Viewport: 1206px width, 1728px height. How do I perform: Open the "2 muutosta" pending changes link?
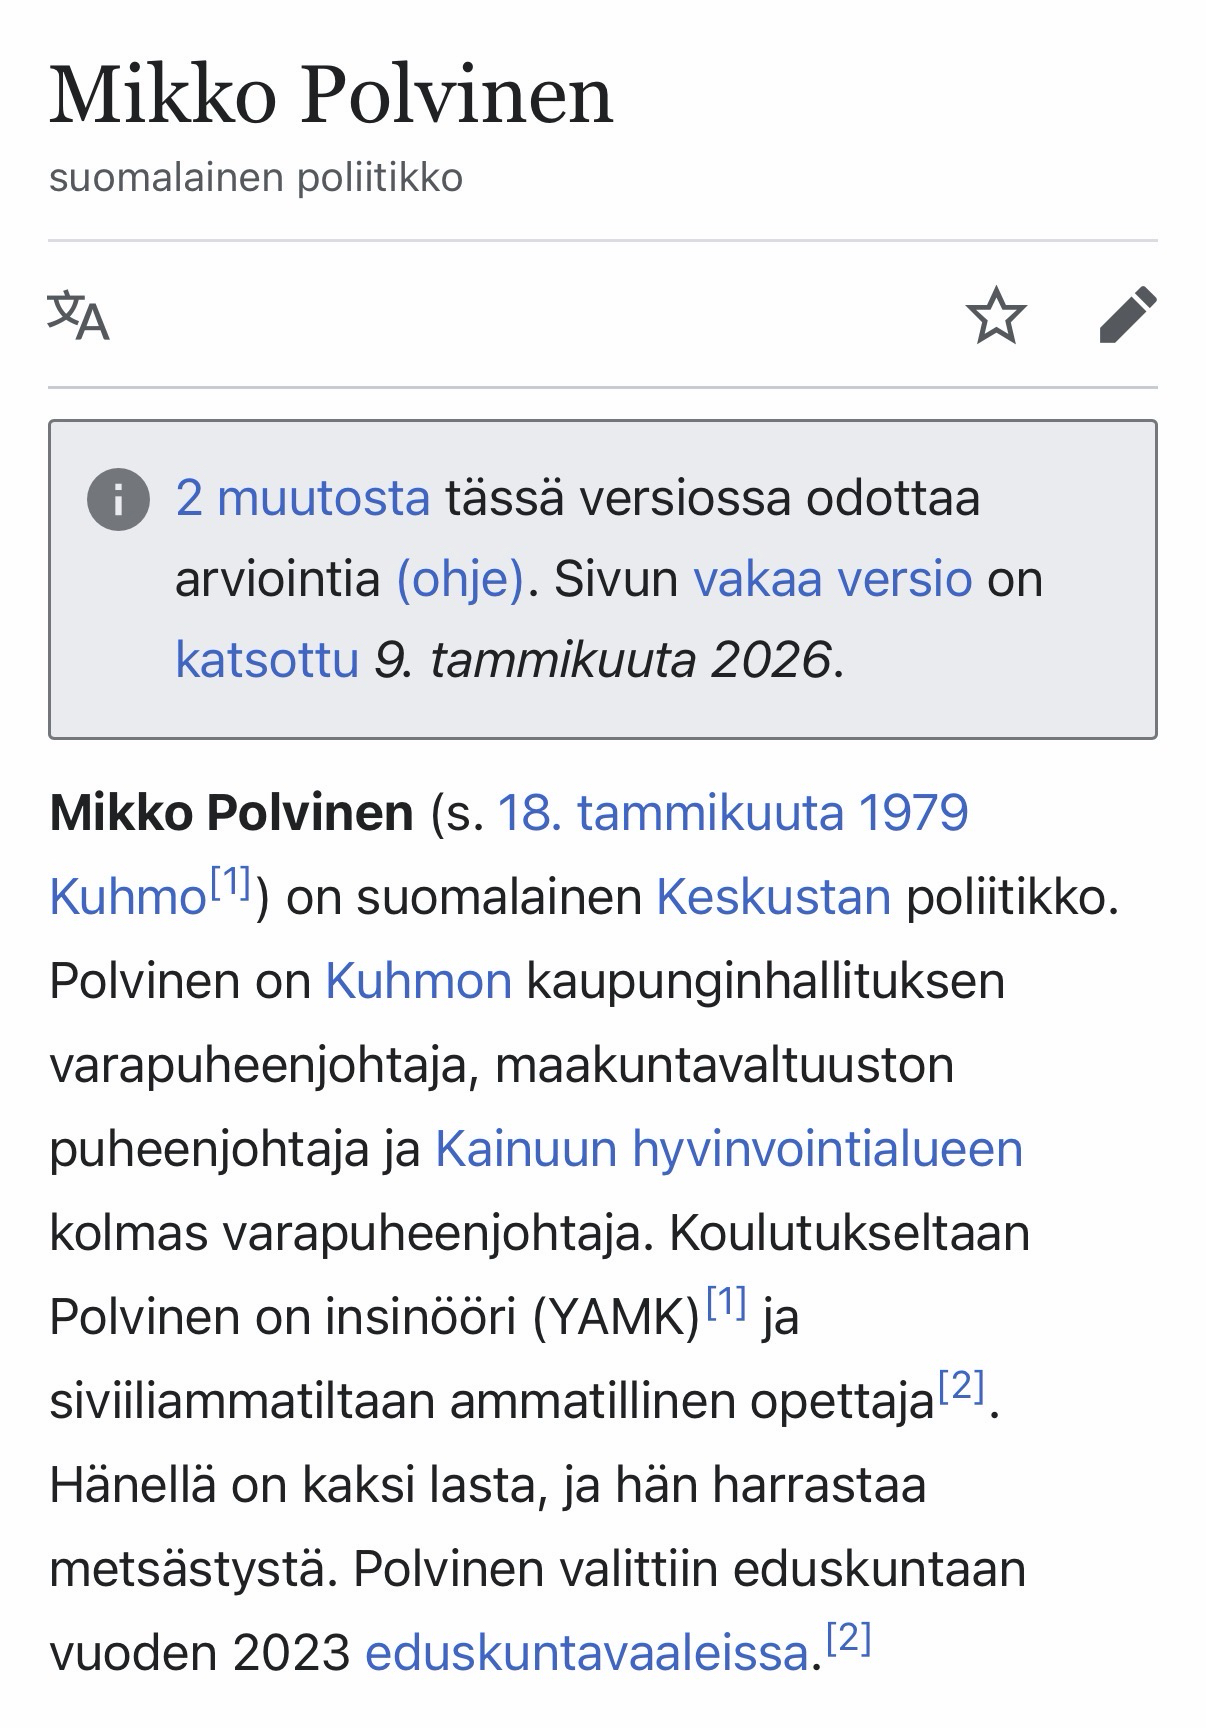[x=302, y=497]
